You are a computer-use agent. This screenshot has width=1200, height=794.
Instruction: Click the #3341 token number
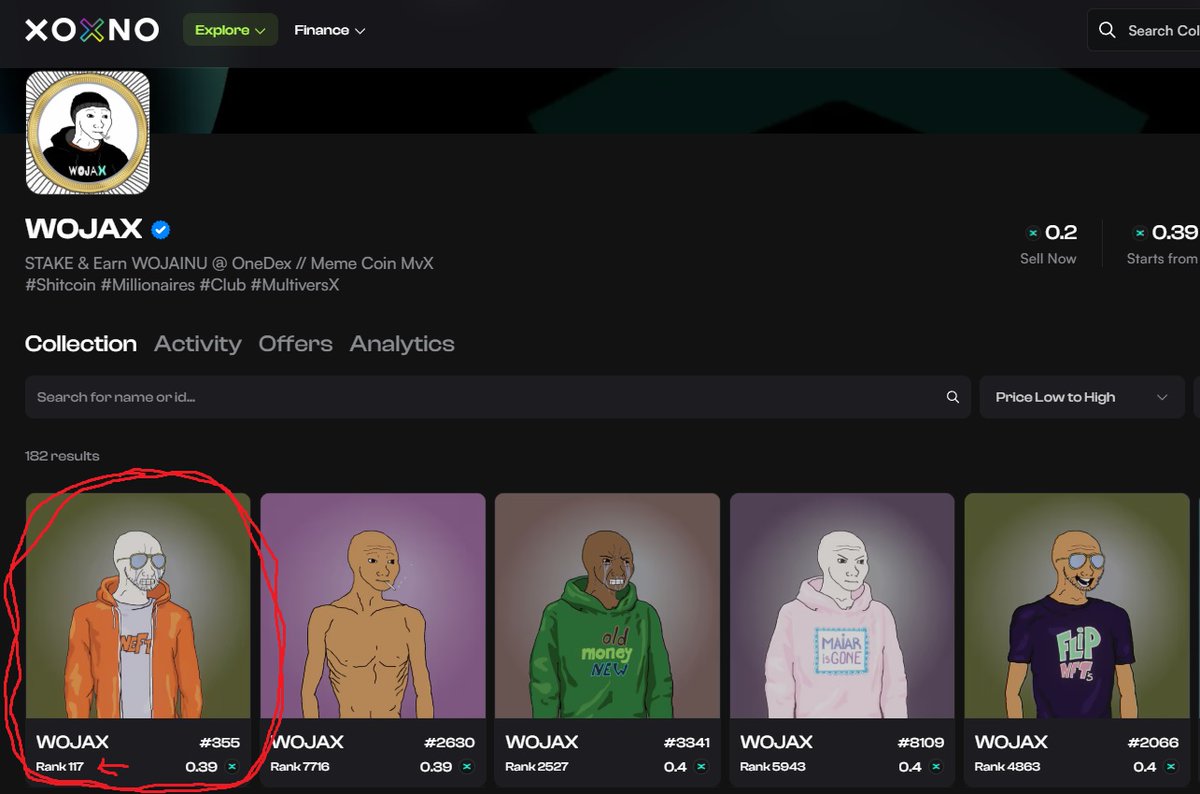click(x=686, y=742)
